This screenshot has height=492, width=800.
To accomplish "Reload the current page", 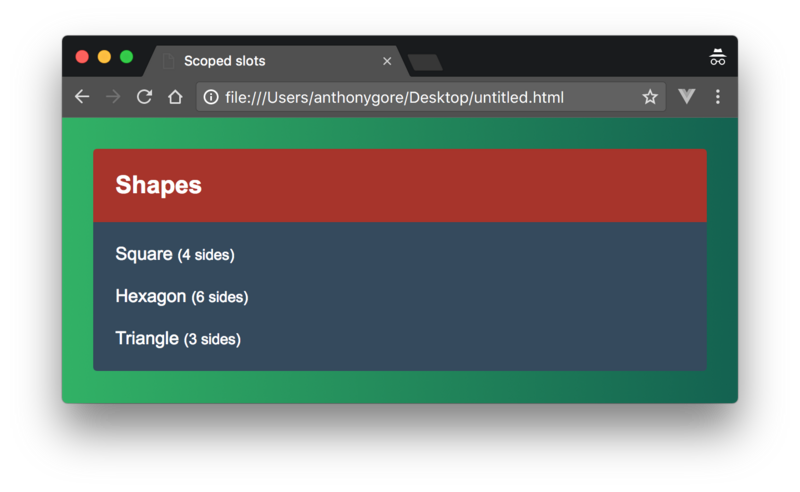I will point(144,97).
